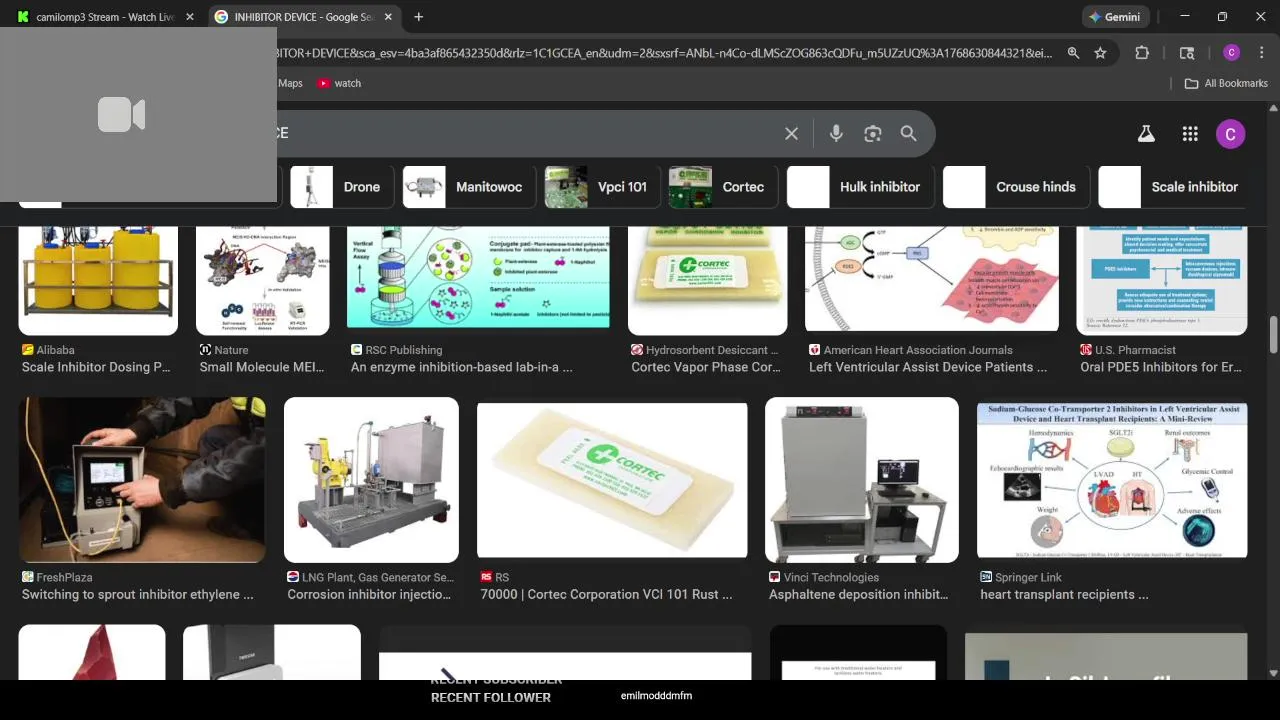Open 'Left Ventricular Assist Device Patients' link
The height and width of the screenshot is (720, 1280).
[x=928, y=367]
